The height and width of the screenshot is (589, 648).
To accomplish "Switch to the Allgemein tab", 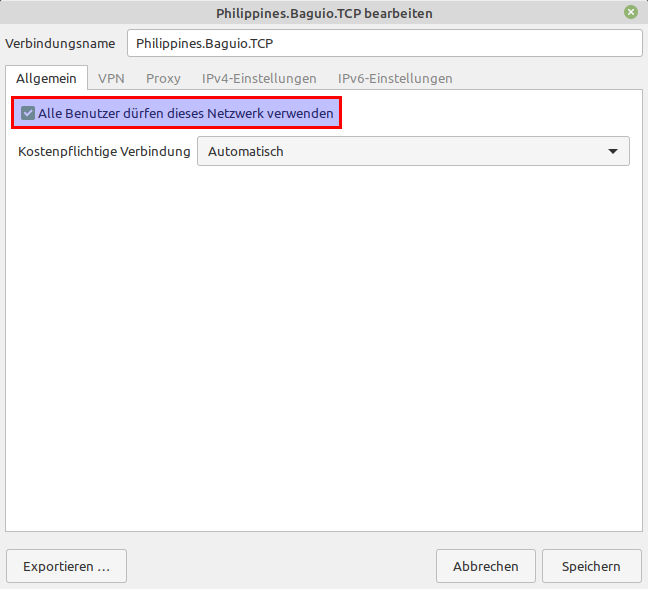I will (x=46, y=78).
